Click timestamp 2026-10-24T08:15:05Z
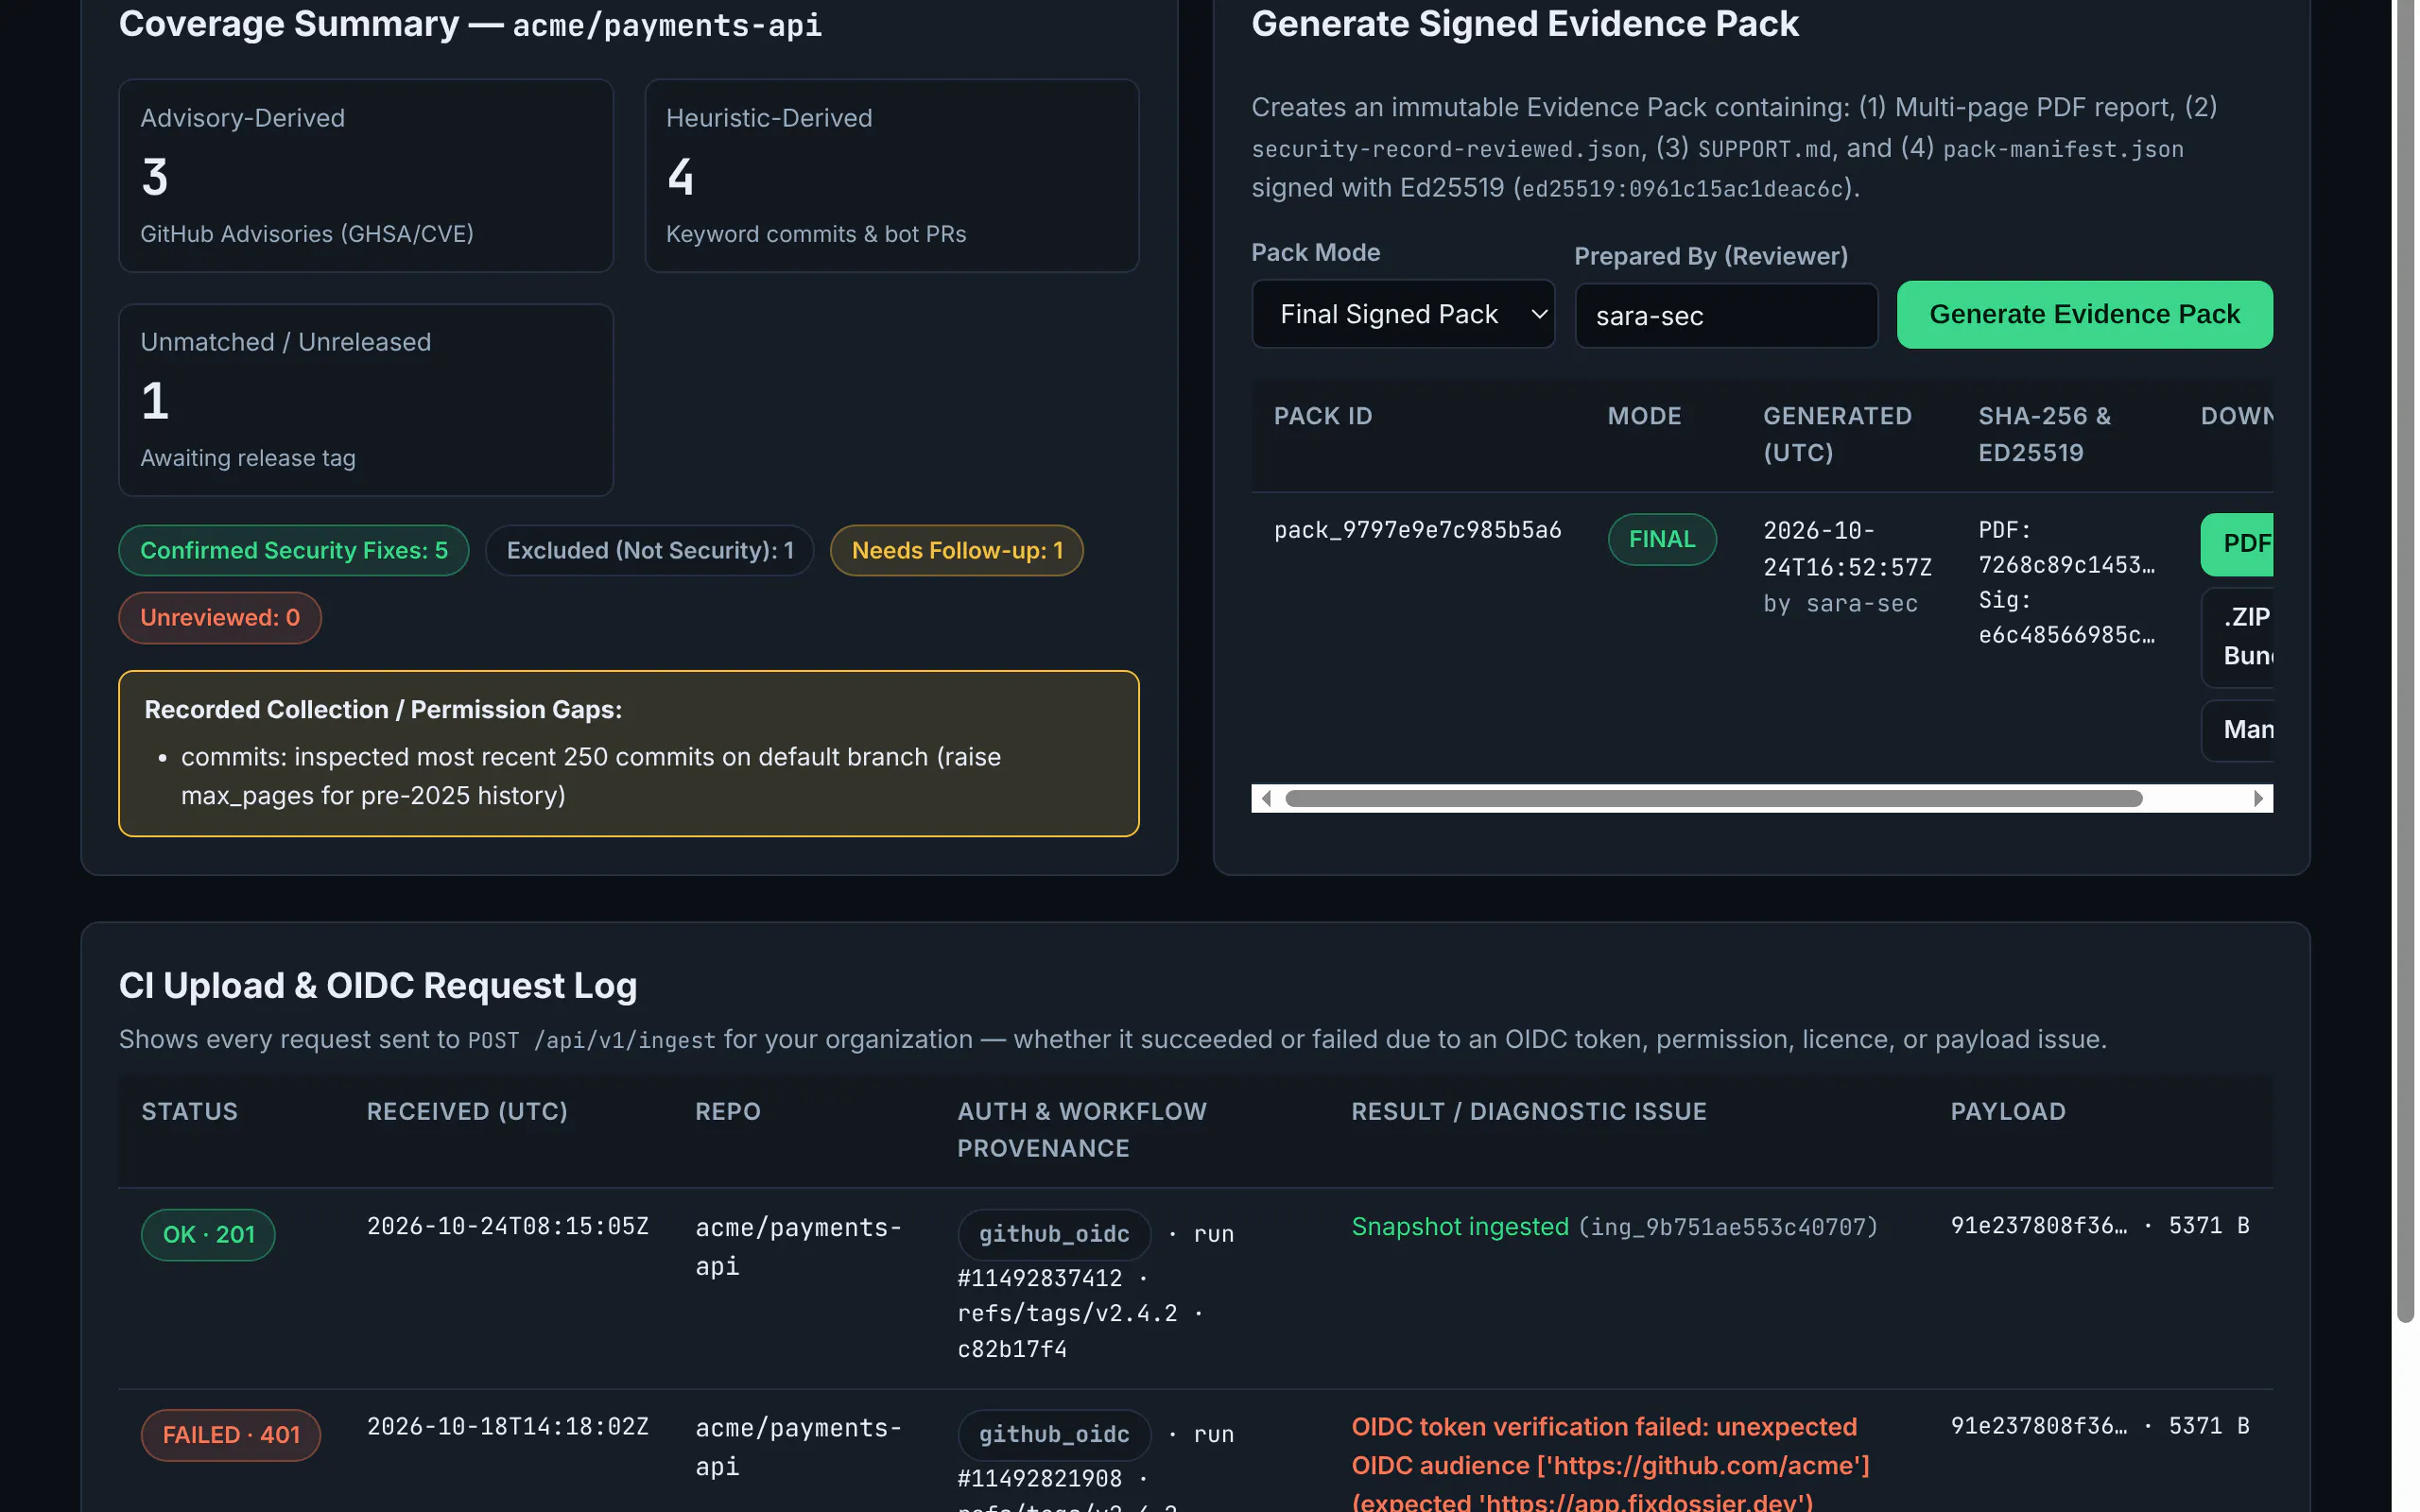Screen dimensions: 2420x1512 tap(508, 1226)
